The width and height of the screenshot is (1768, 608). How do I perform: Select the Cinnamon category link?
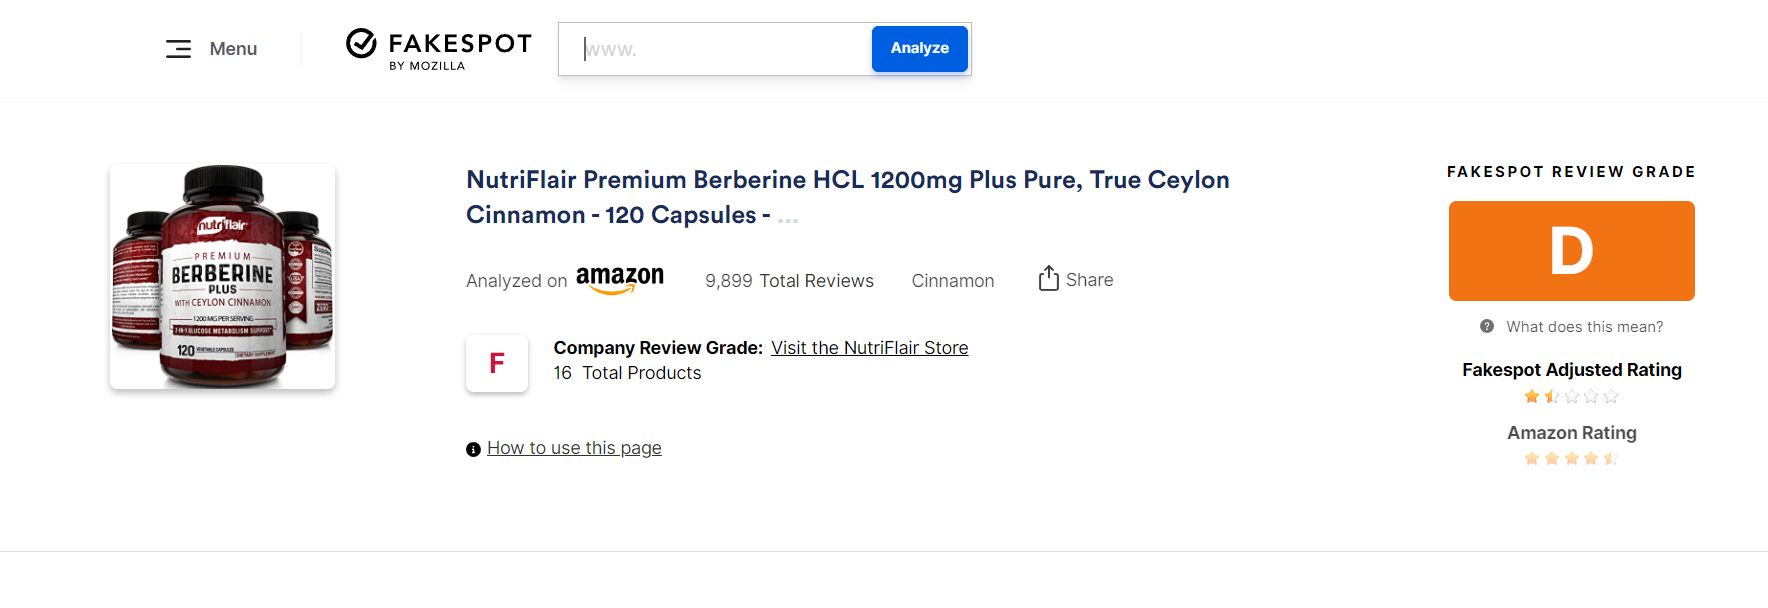(x=952, y=281)
